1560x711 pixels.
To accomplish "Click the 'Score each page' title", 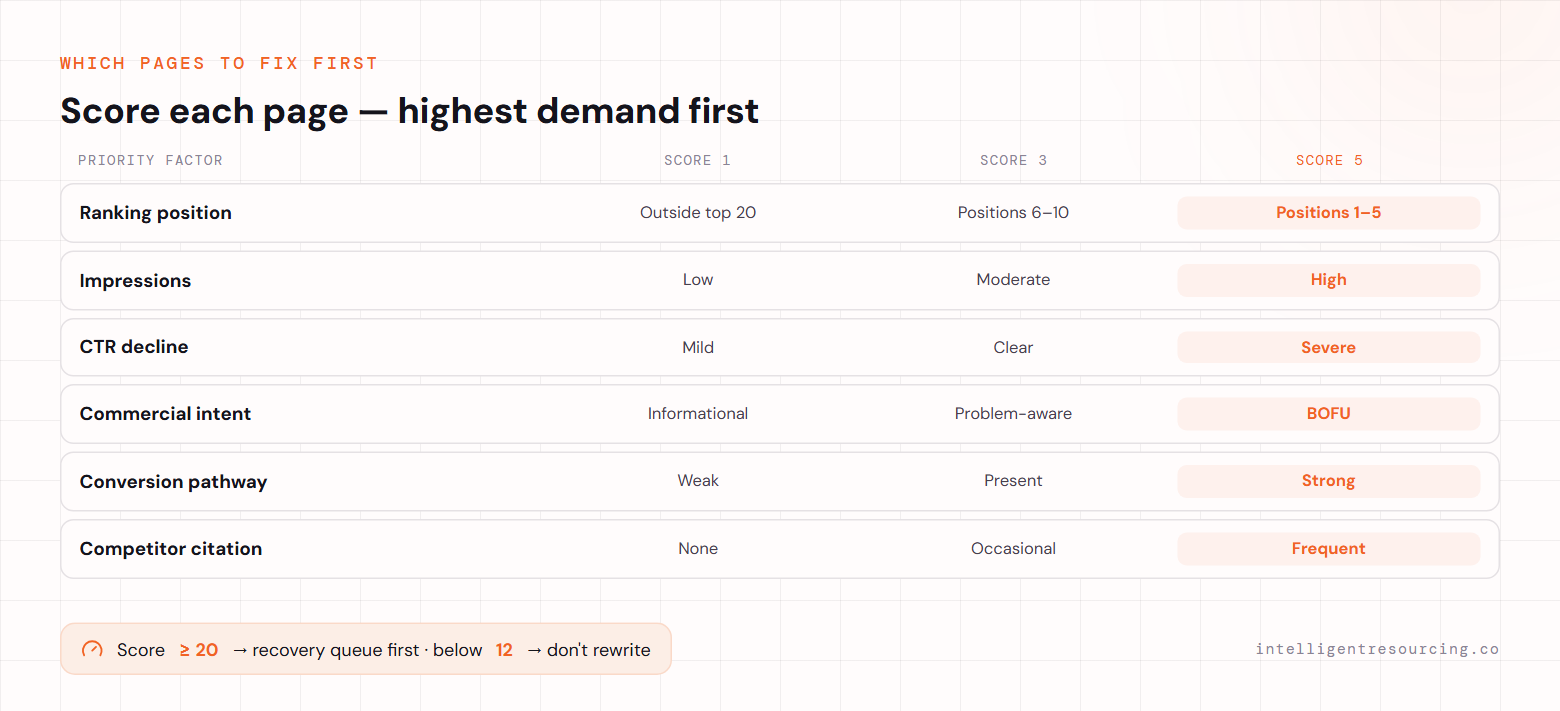I will 410,110.
